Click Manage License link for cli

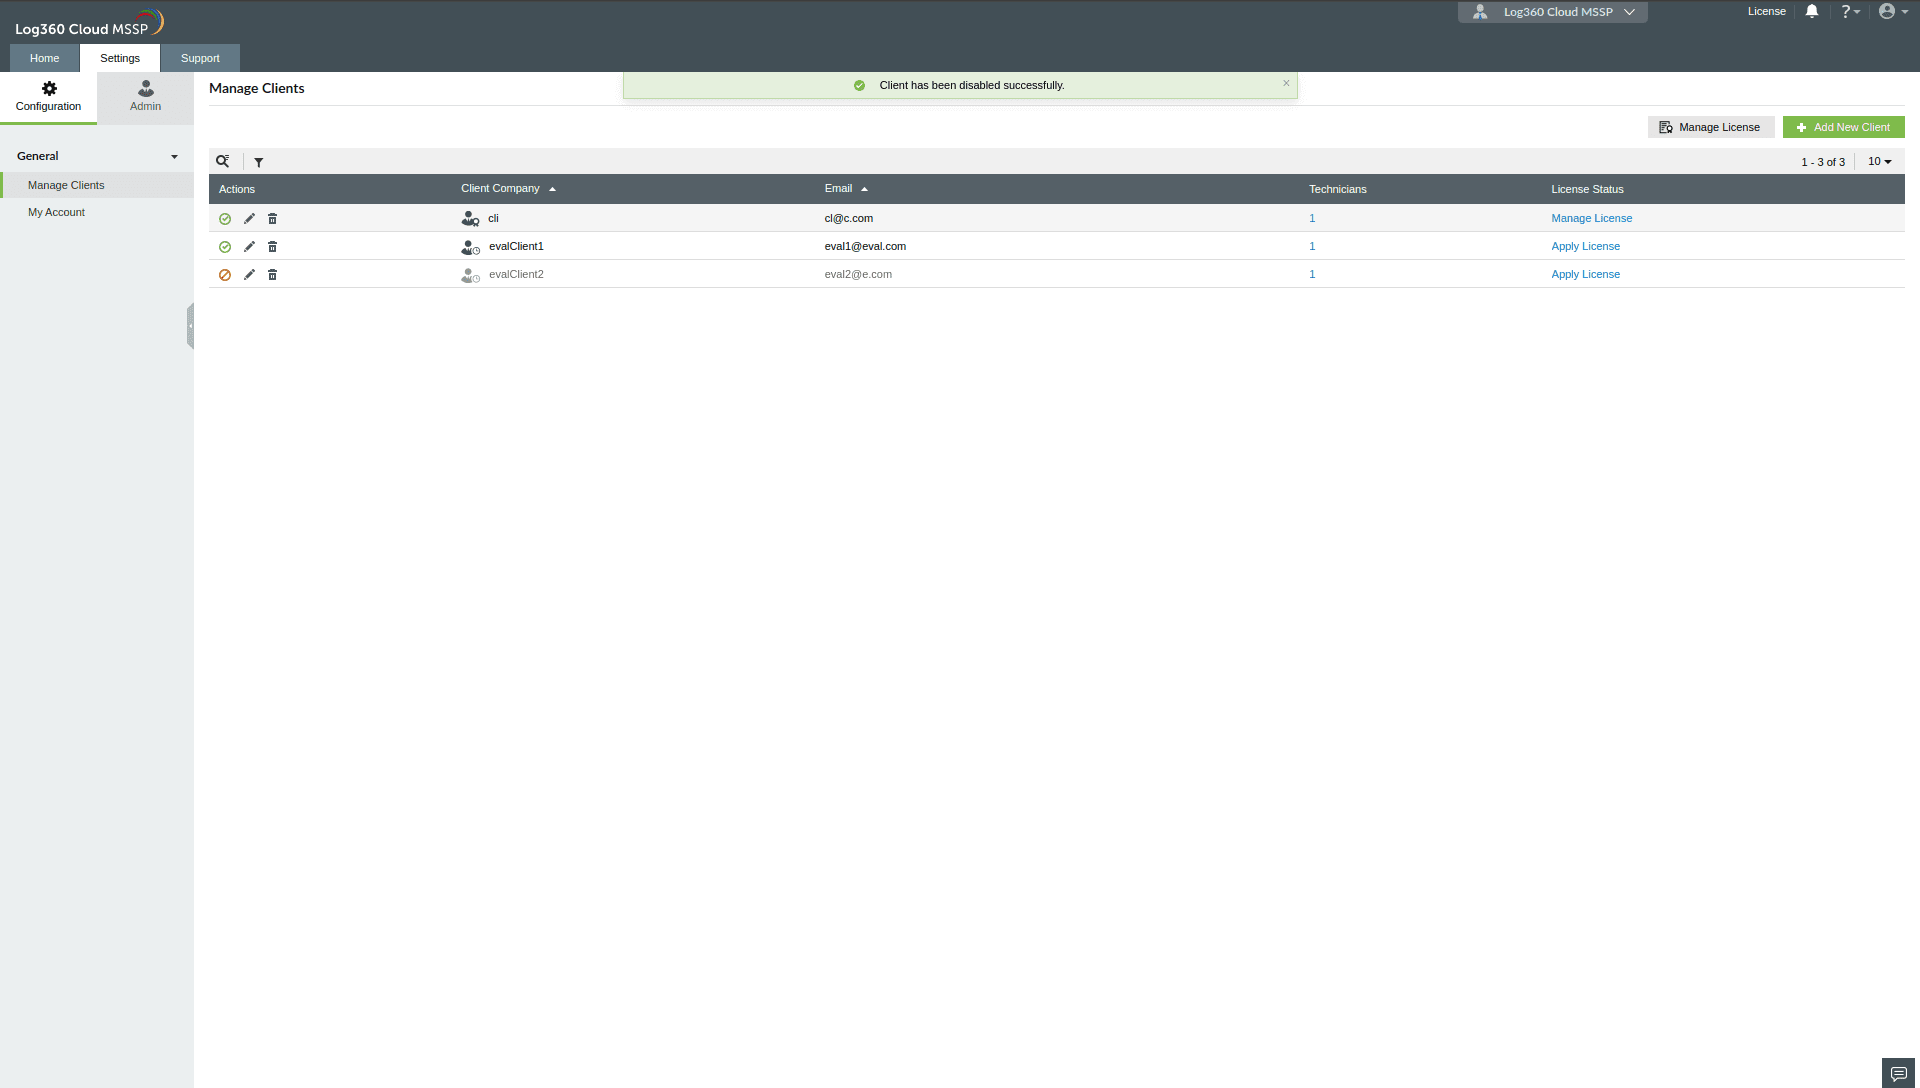click(x=1592, y=218)
